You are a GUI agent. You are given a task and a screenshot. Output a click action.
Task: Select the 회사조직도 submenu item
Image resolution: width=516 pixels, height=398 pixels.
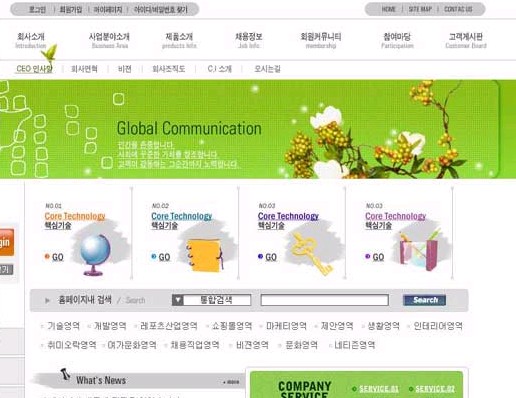[169, 69]
